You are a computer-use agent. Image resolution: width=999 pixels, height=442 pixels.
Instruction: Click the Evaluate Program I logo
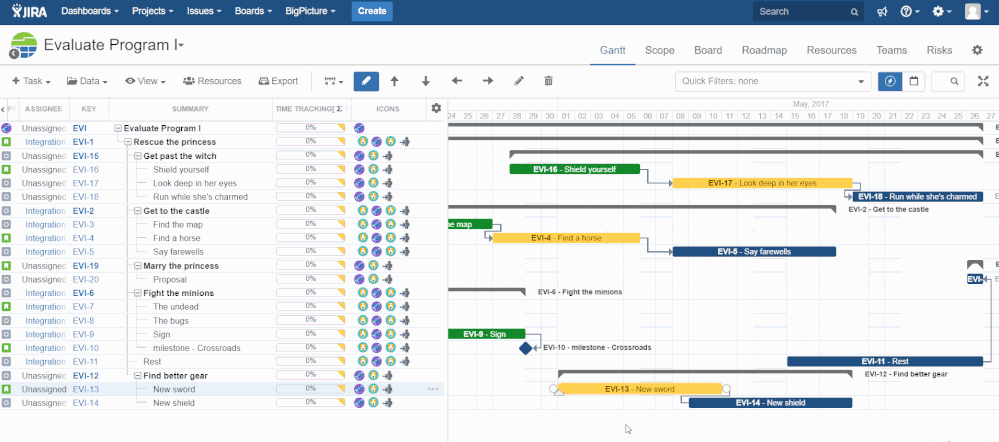click(23, 45)
